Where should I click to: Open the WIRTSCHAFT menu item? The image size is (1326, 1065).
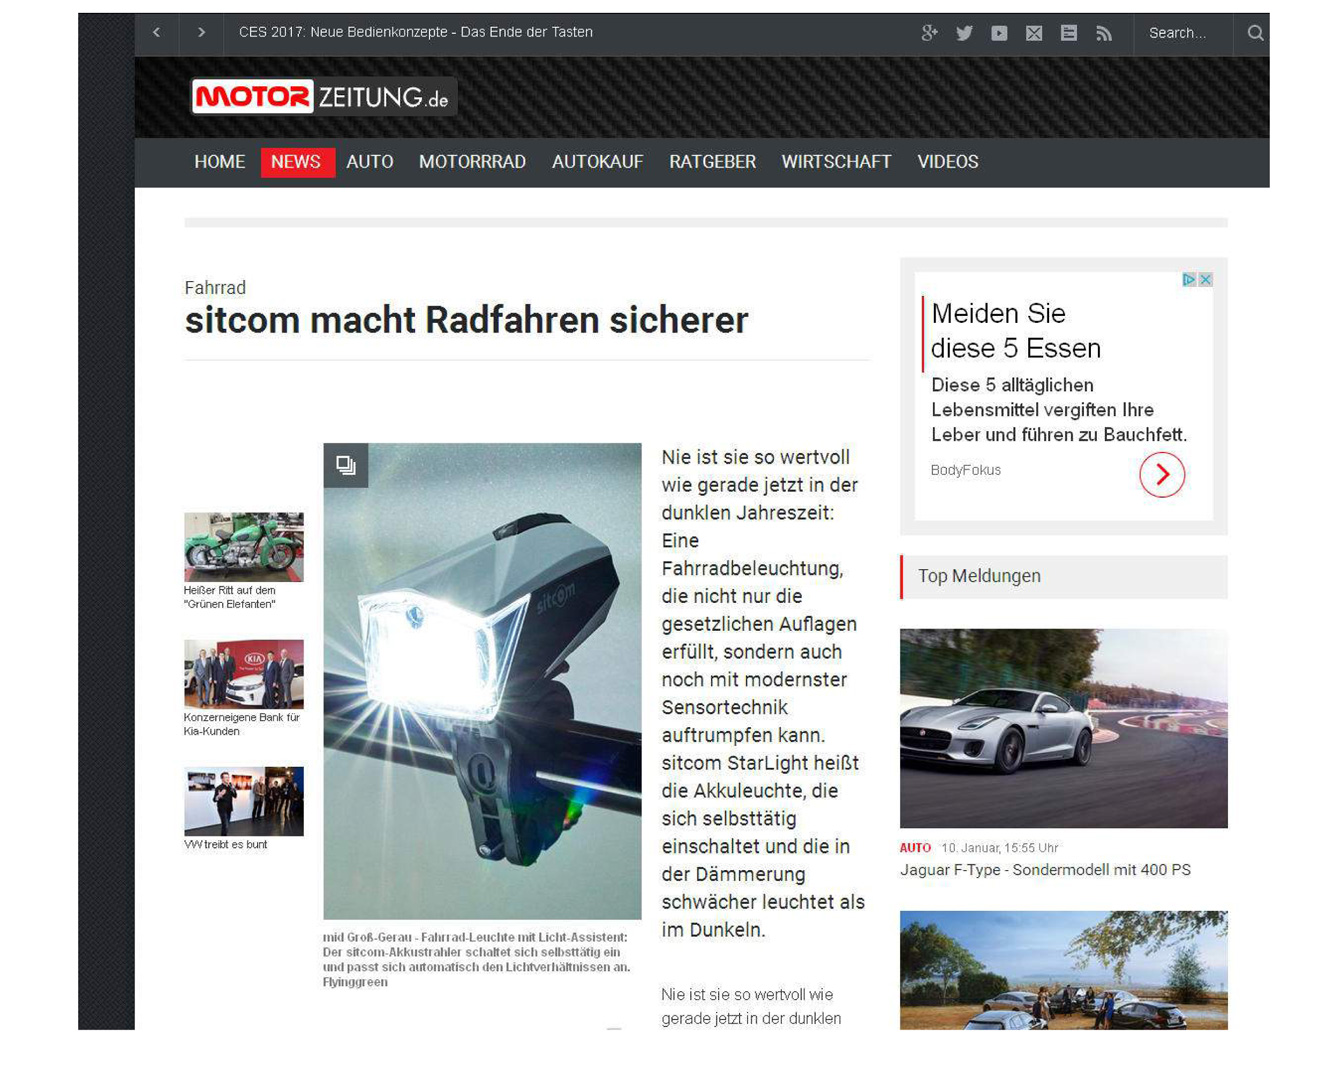pos(836,162)
